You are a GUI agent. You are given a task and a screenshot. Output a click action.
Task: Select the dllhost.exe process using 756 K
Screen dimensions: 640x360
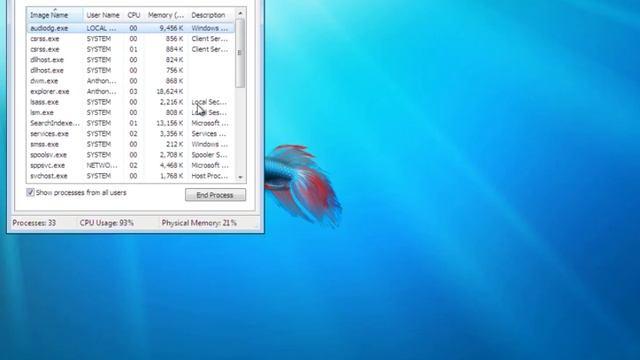(131, 71)
